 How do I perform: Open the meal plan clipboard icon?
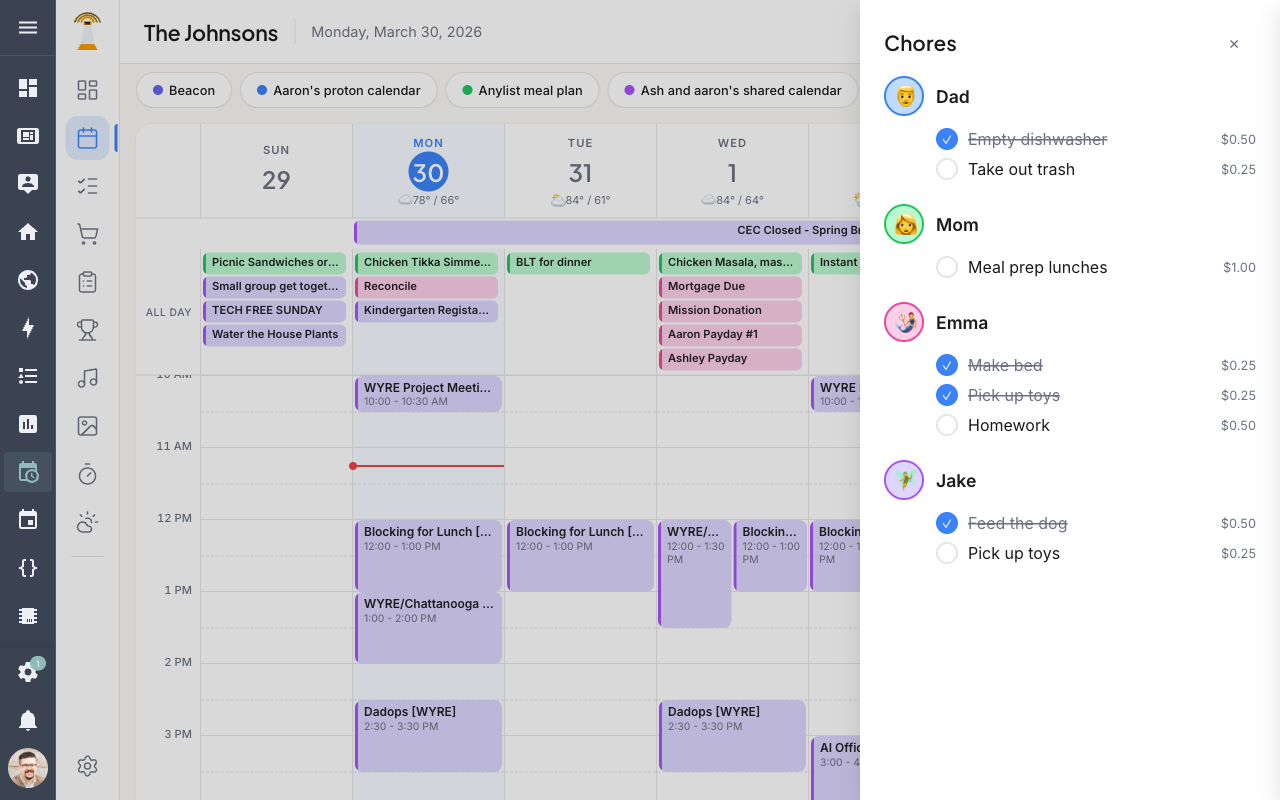point(87,281)
